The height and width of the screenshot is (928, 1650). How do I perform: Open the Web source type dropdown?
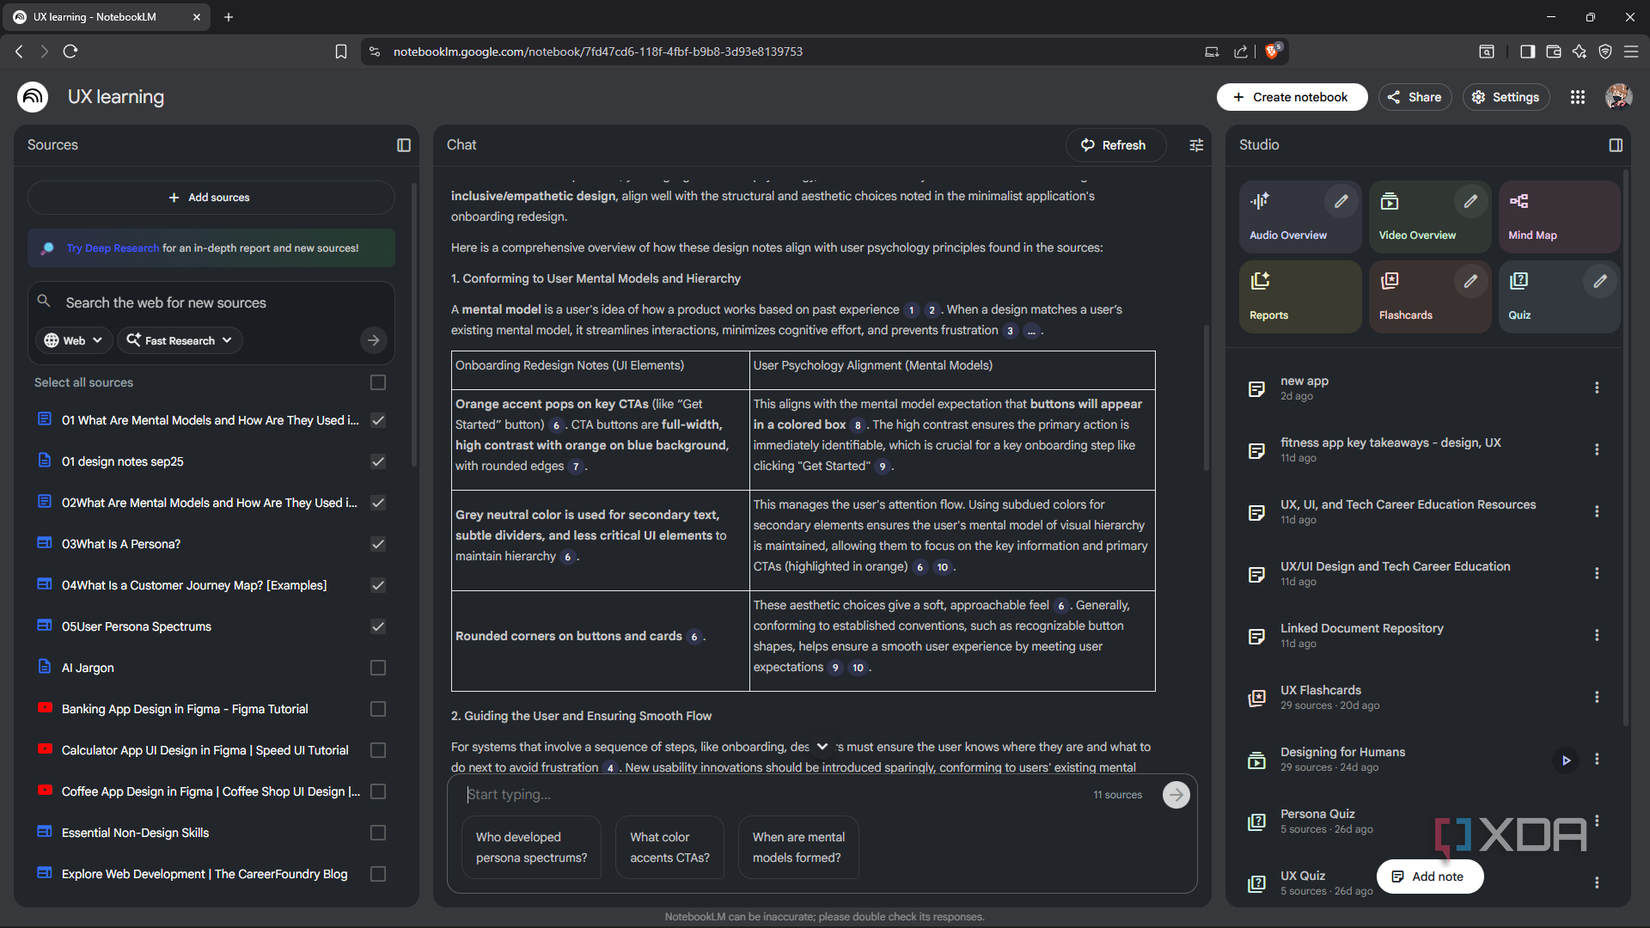[x=72, y=340]
